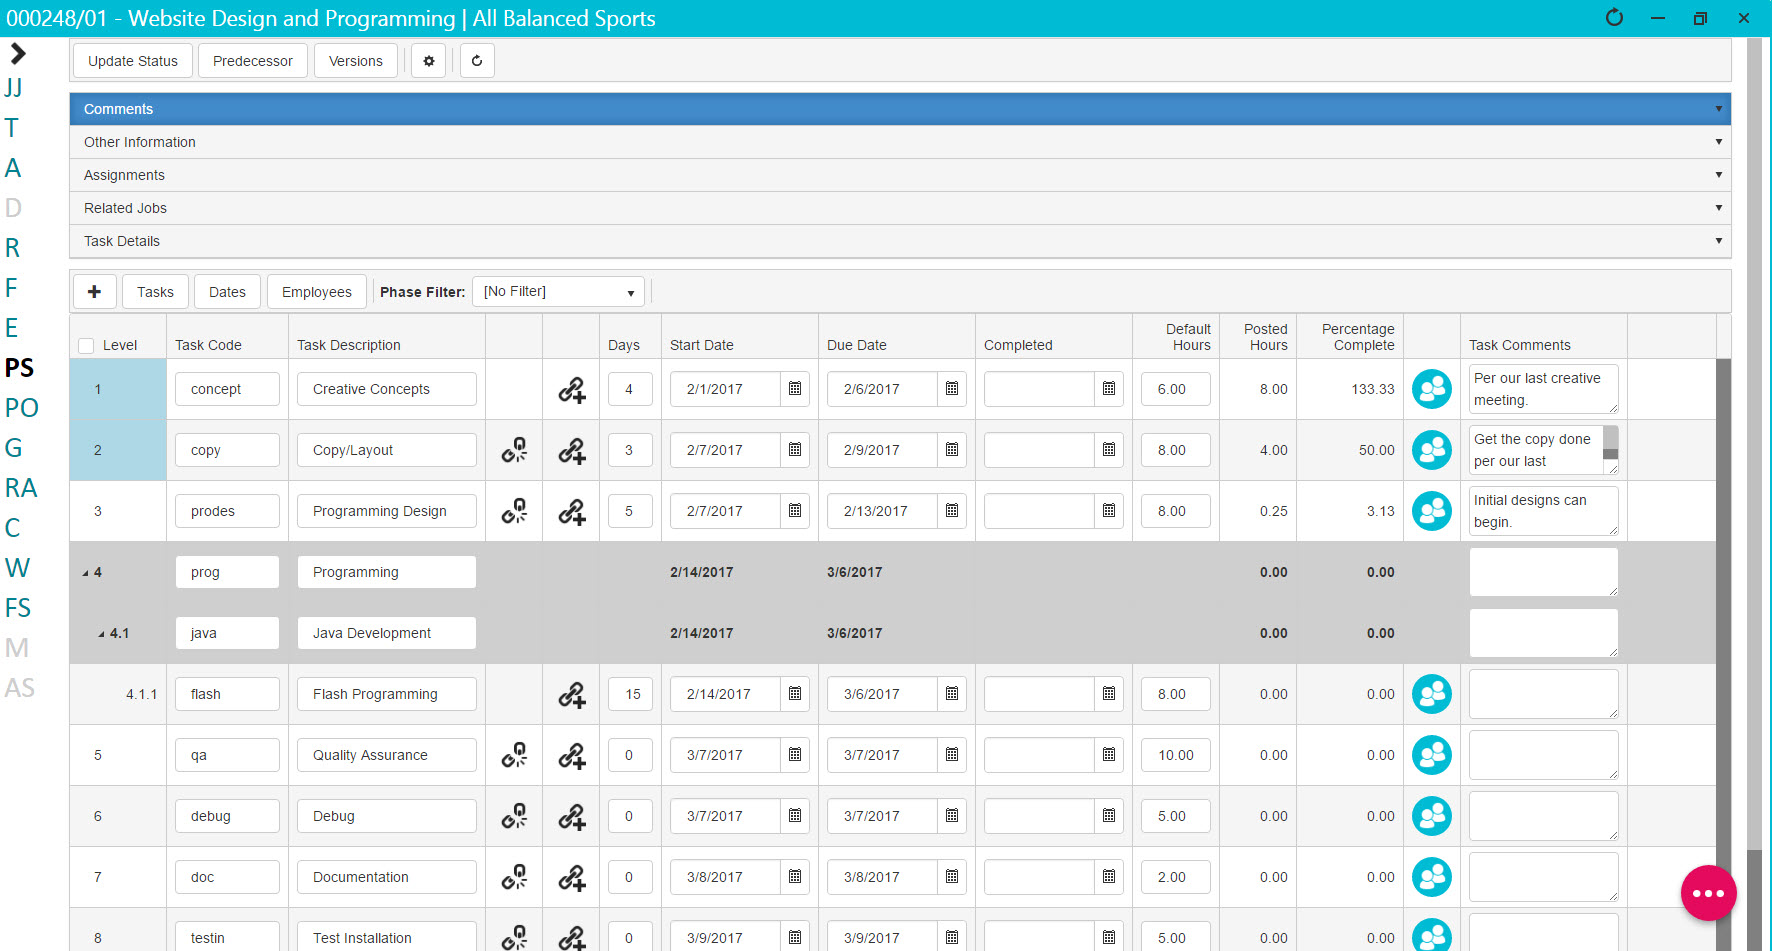Click the Versions button
The width and height of the screenshot is (1772, 951).
(356, 61)
